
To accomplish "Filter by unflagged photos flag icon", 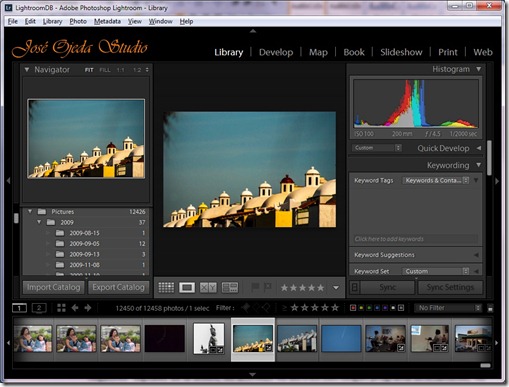I will pyautogui.click(x=256, y=308).
